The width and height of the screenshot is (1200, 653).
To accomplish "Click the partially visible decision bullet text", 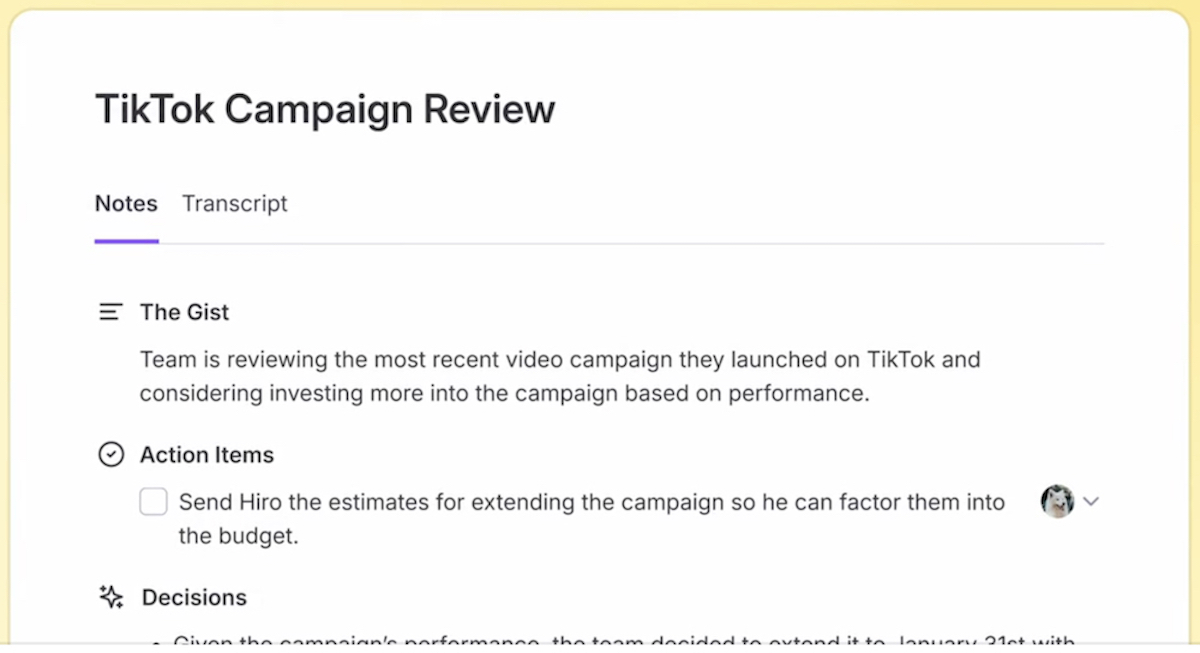I will pos(622,641).
